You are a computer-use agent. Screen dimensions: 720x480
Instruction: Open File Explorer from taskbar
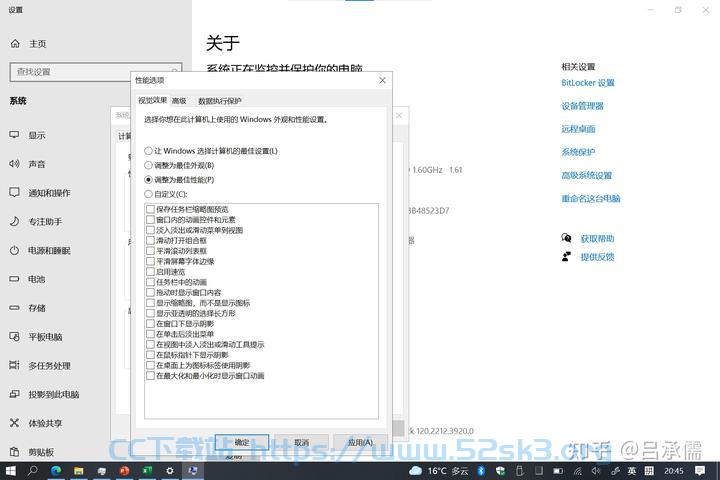tap(79, 471)
